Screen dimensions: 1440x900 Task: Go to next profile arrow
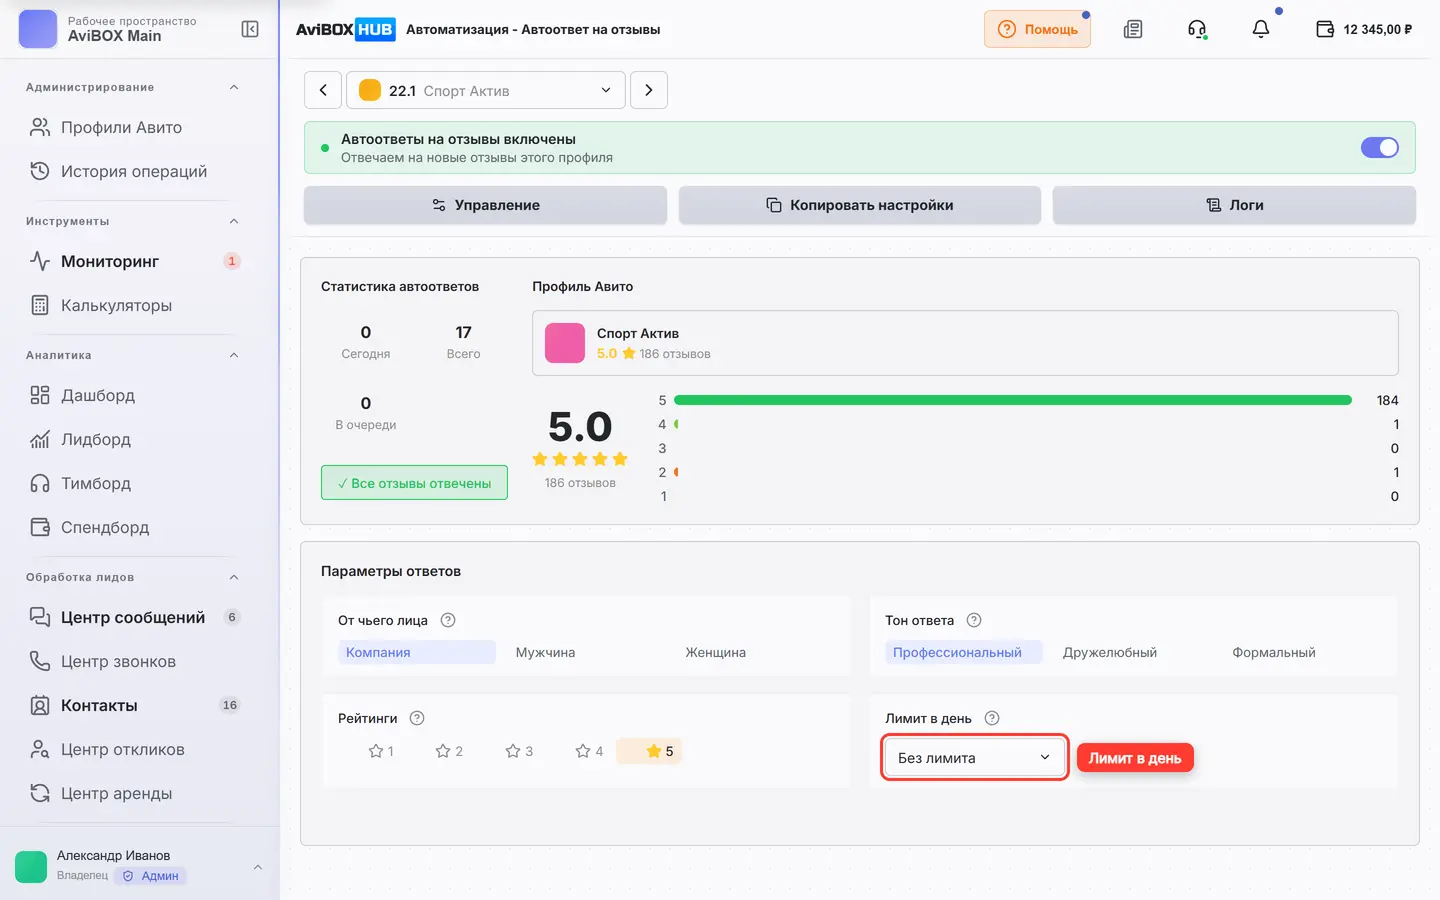(x=649, y=90)
